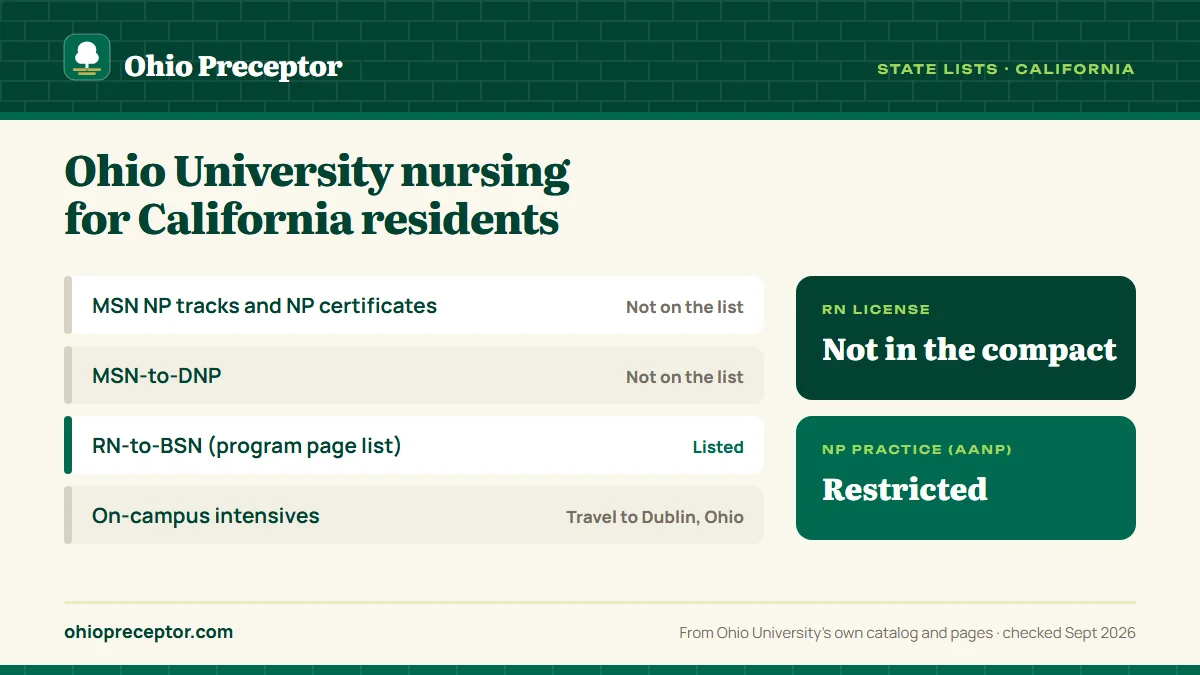The height and width of the screenshot is (675, 1200).
Task: Click the NP Practice (AANP) label
Action: click(917, 450)
